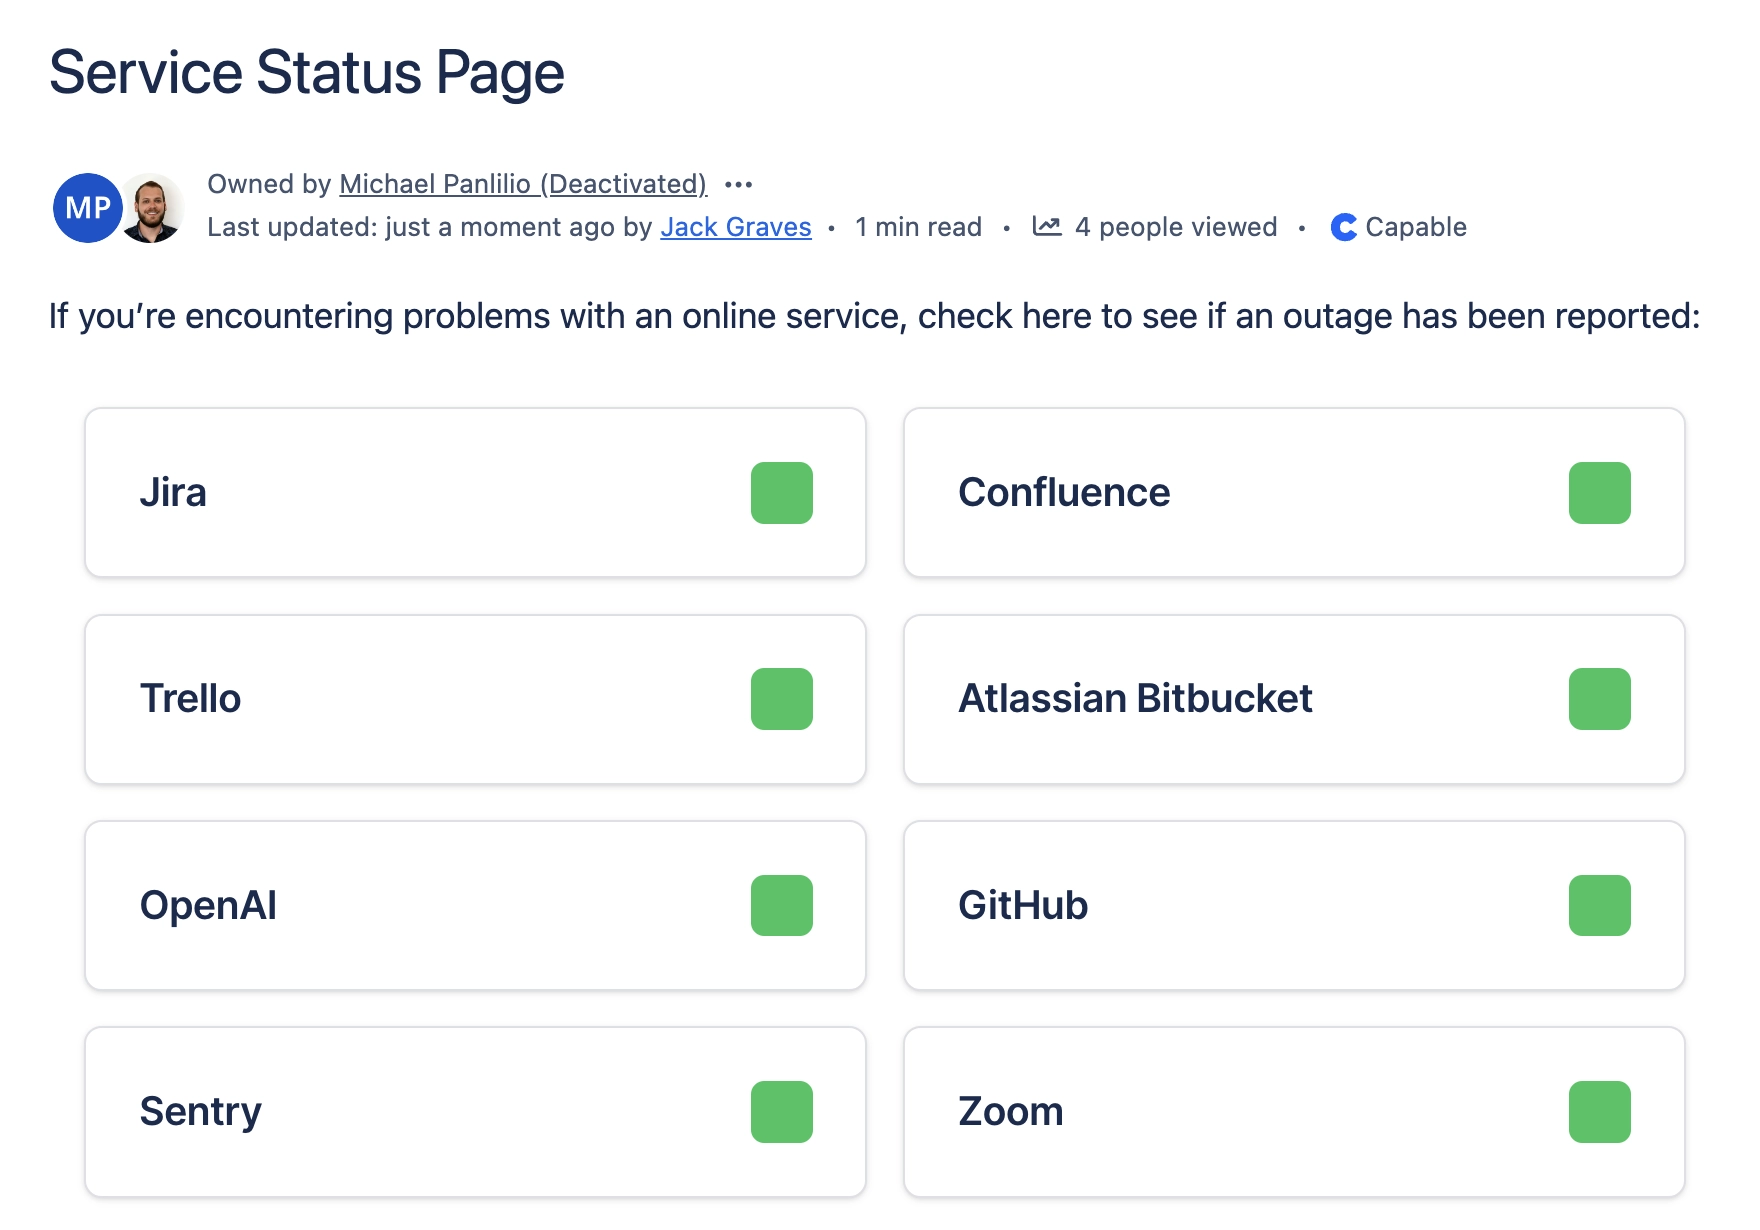
Task: Click the Capable label text
Action: point(1415,227)
